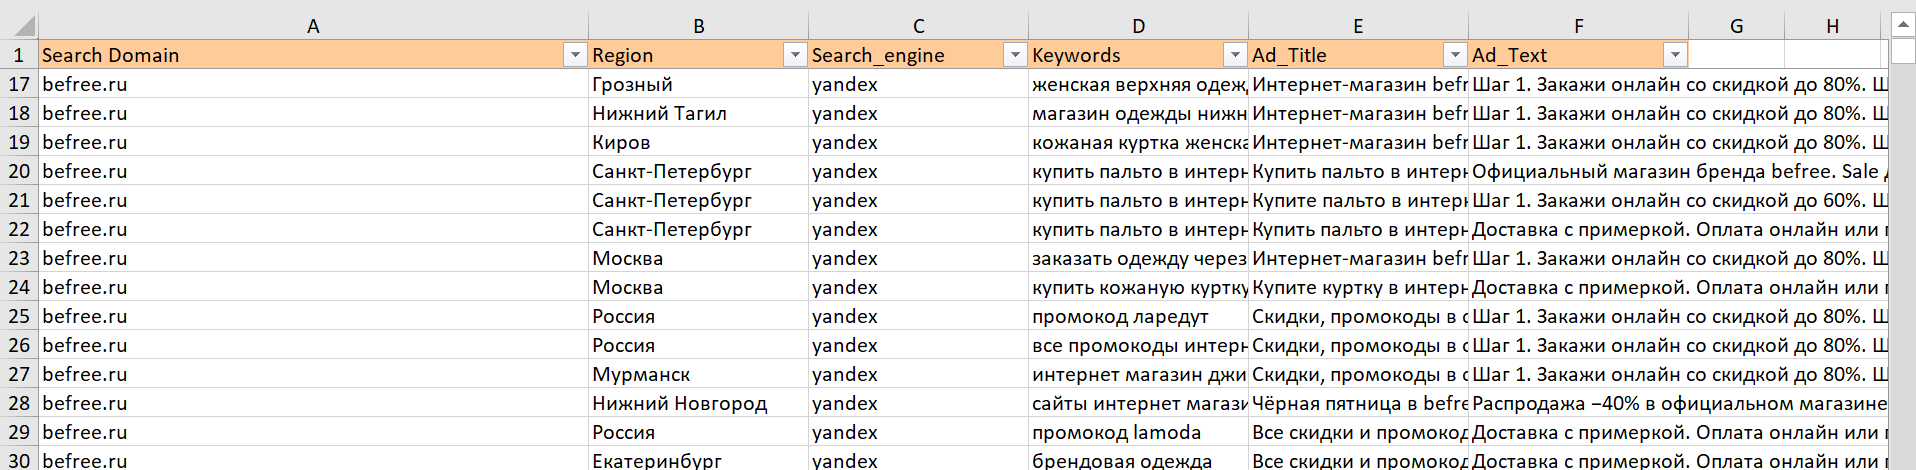Click the Нижний Новгород region cell

click(697, 403)
